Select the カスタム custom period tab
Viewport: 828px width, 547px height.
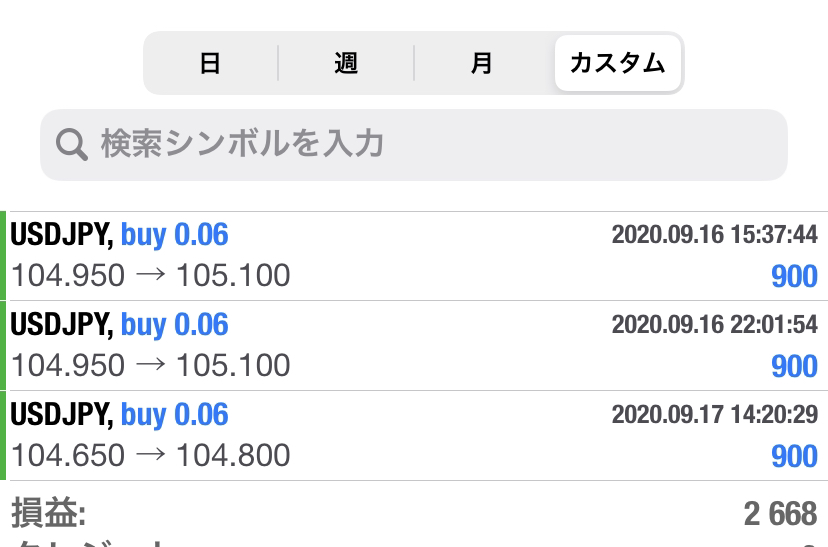(x=617, y=63)
